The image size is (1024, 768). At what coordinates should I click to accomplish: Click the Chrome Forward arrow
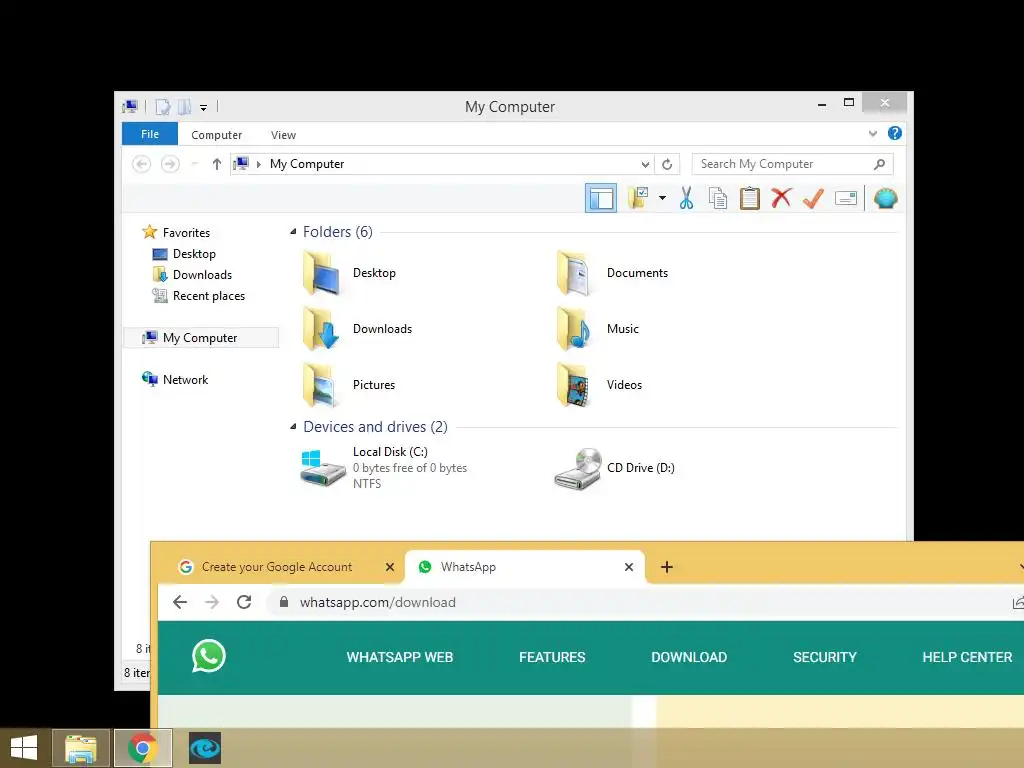point(212,602)
